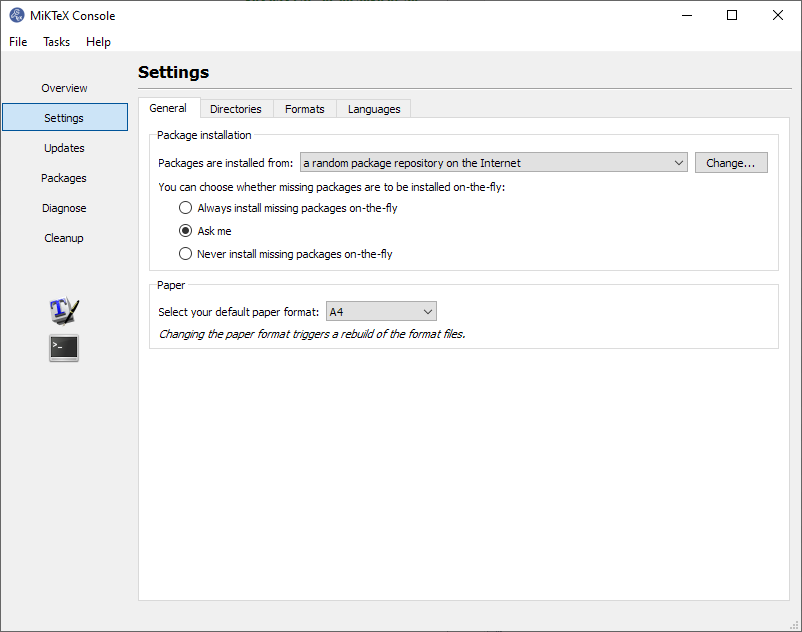Switch to the Directories tab
Viewport: 802px width, 632px height.
236,109
